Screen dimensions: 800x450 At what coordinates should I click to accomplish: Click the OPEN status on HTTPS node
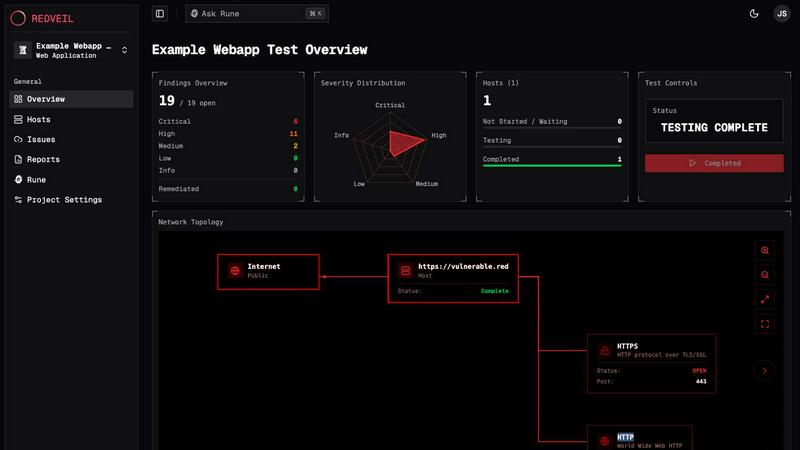point(699,371)
